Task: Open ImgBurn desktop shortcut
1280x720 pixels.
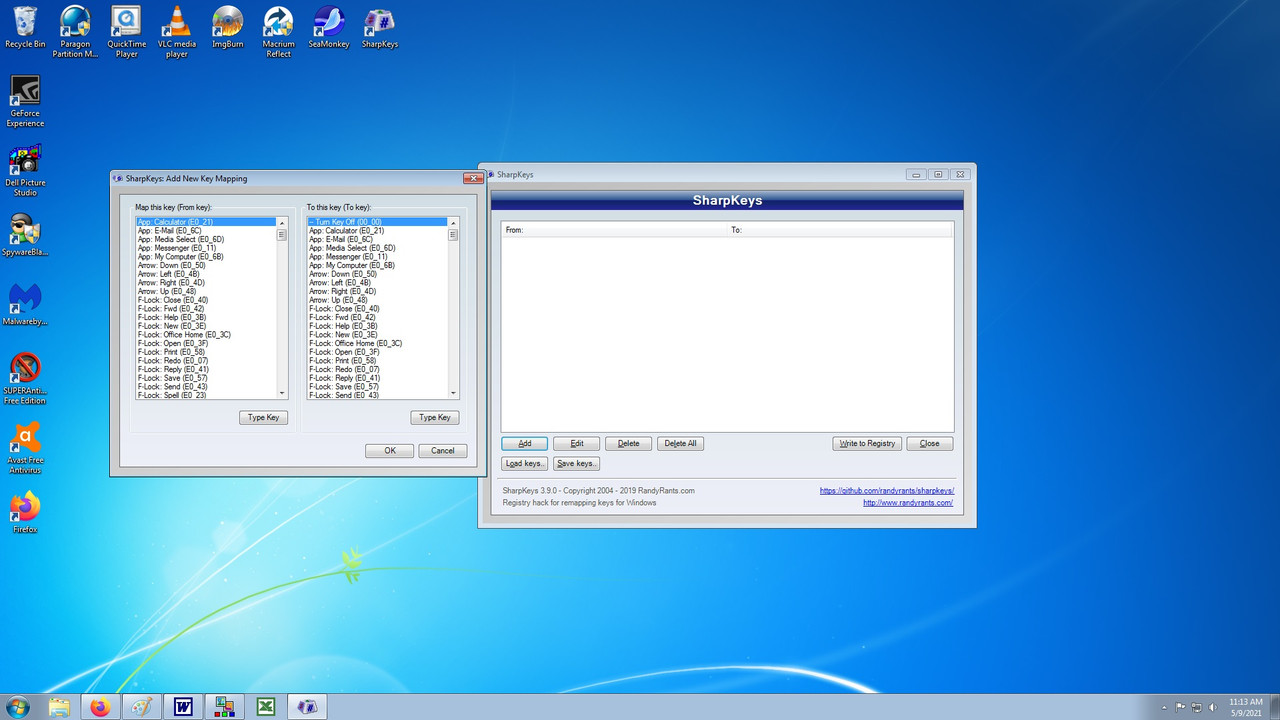Action: pyautogui.click(x=228, y=28)
